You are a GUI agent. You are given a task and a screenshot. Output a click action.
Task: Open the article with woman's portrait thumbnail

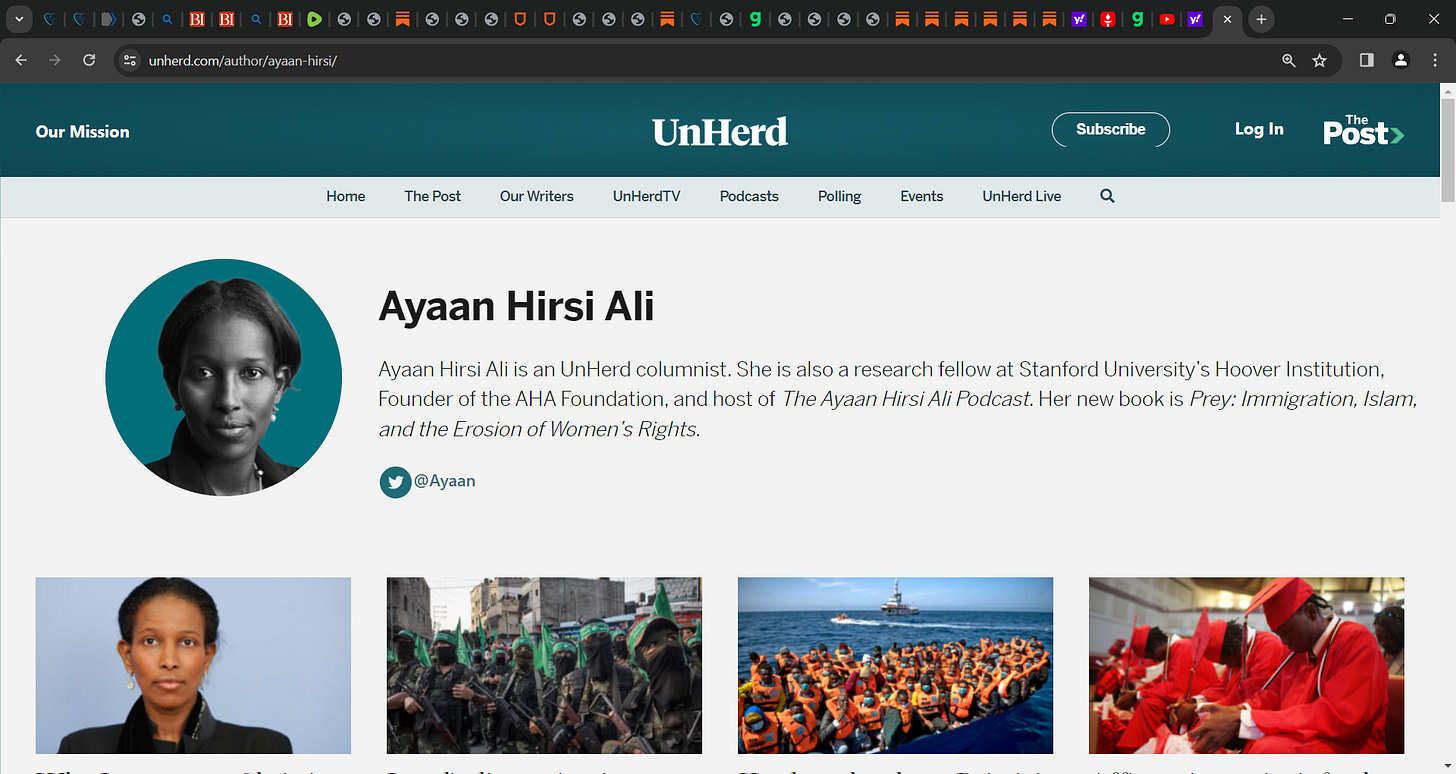coord(193,665)
